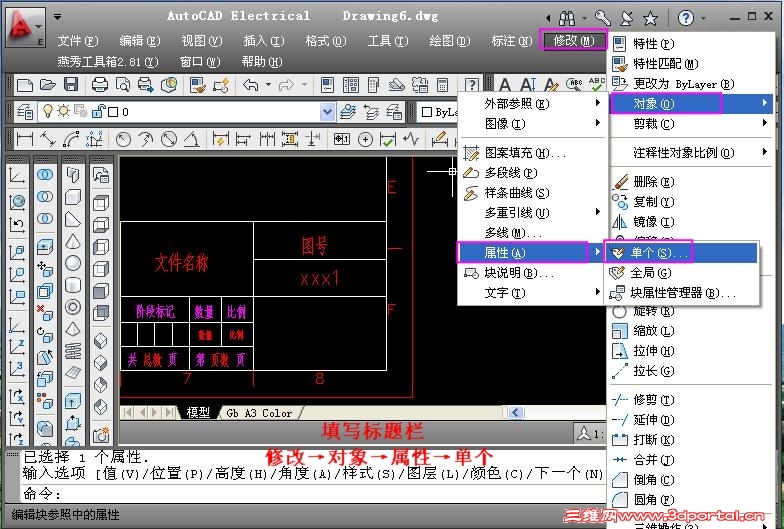The height and width of the screenshot is (529, 784).
Task: Select the Angular dimension tool
Action: tap(192, 138)
